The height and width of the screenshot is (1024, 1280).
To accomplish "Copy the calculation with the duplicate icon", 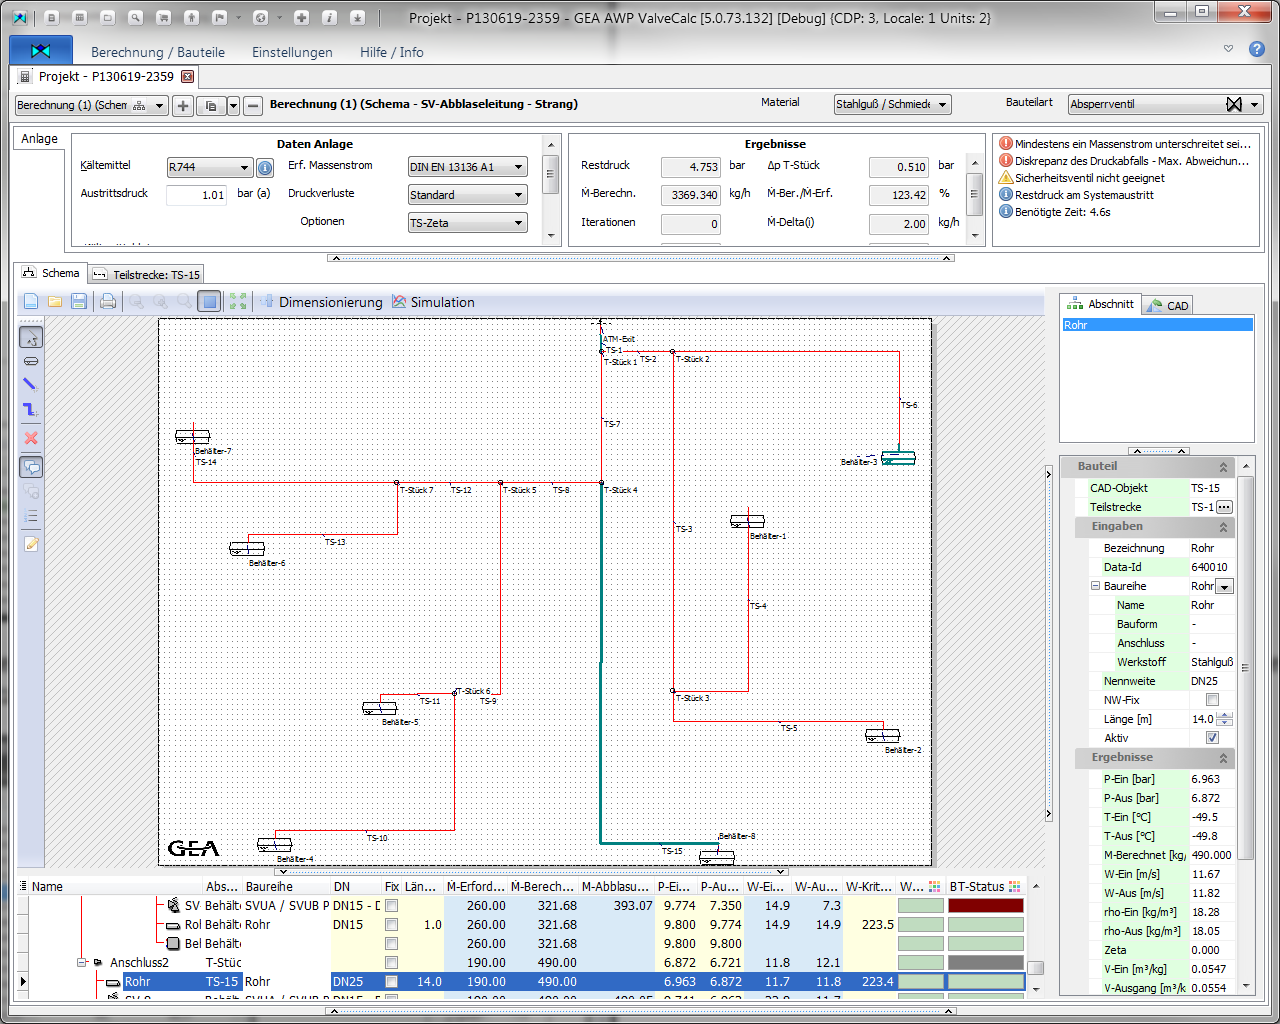I will [x=211, y=105].
